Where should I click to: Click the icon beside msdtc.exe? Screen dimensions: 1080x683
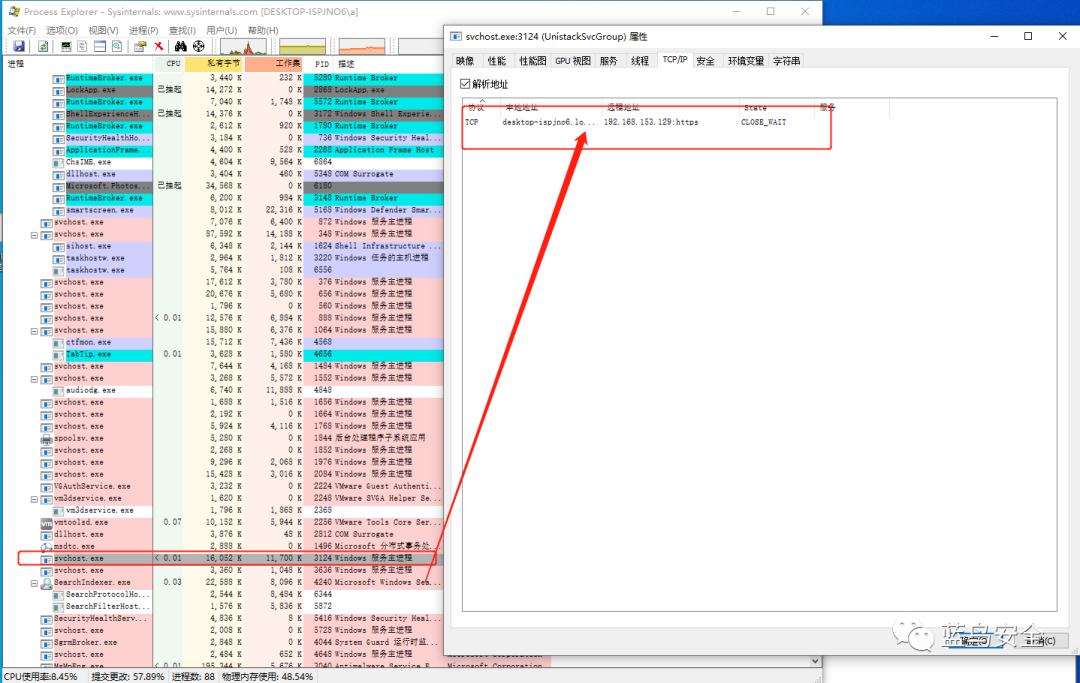click(46, 547)
